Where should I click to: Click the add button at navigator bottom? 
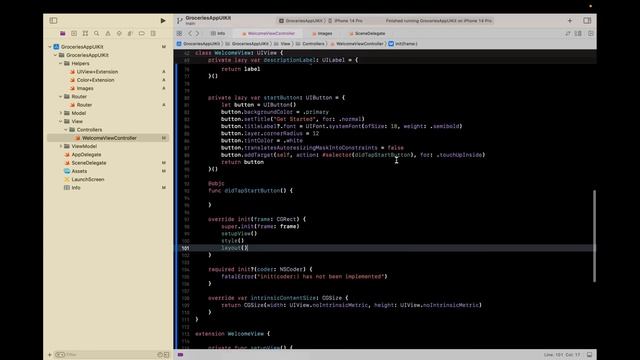pos(50,355)
